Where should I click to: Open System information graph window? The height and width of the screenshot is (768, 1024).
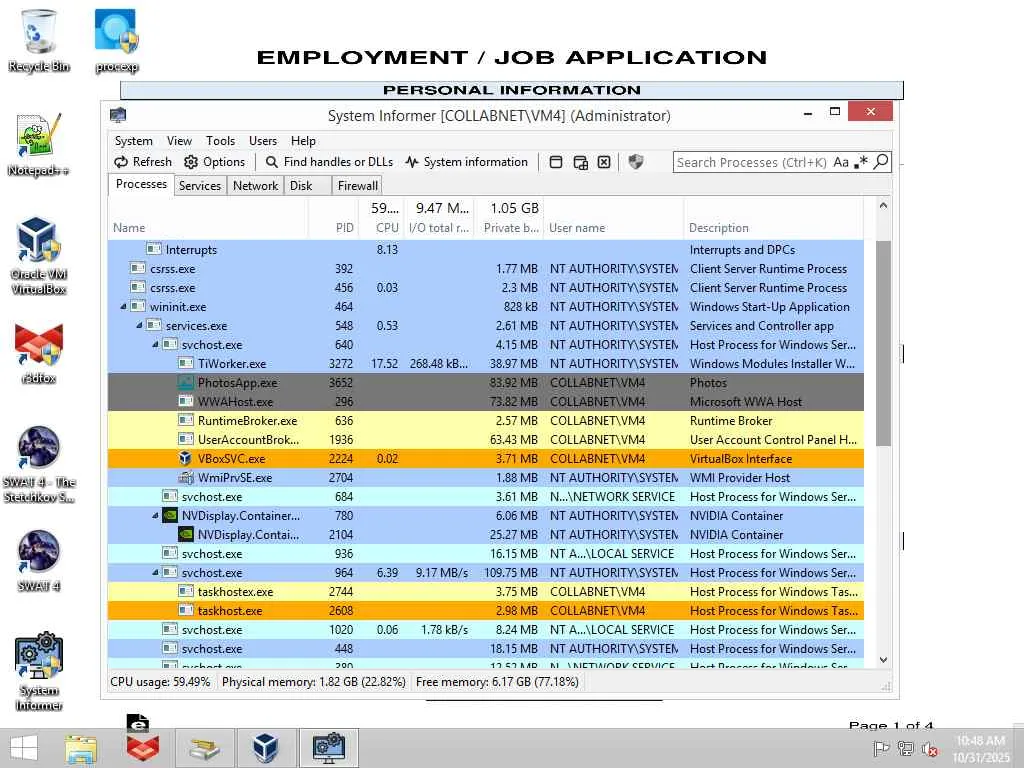pyautogui.click(x=466, y=162)
